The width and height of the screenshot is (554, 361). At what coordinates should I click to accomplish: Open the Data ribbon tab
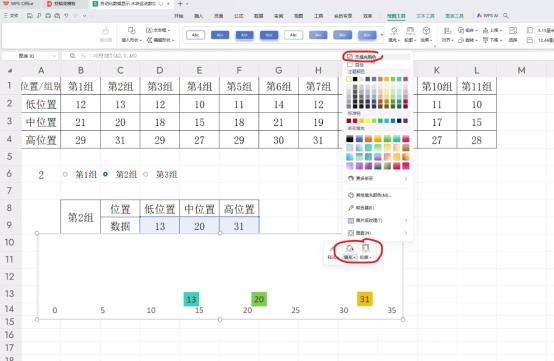259,16
